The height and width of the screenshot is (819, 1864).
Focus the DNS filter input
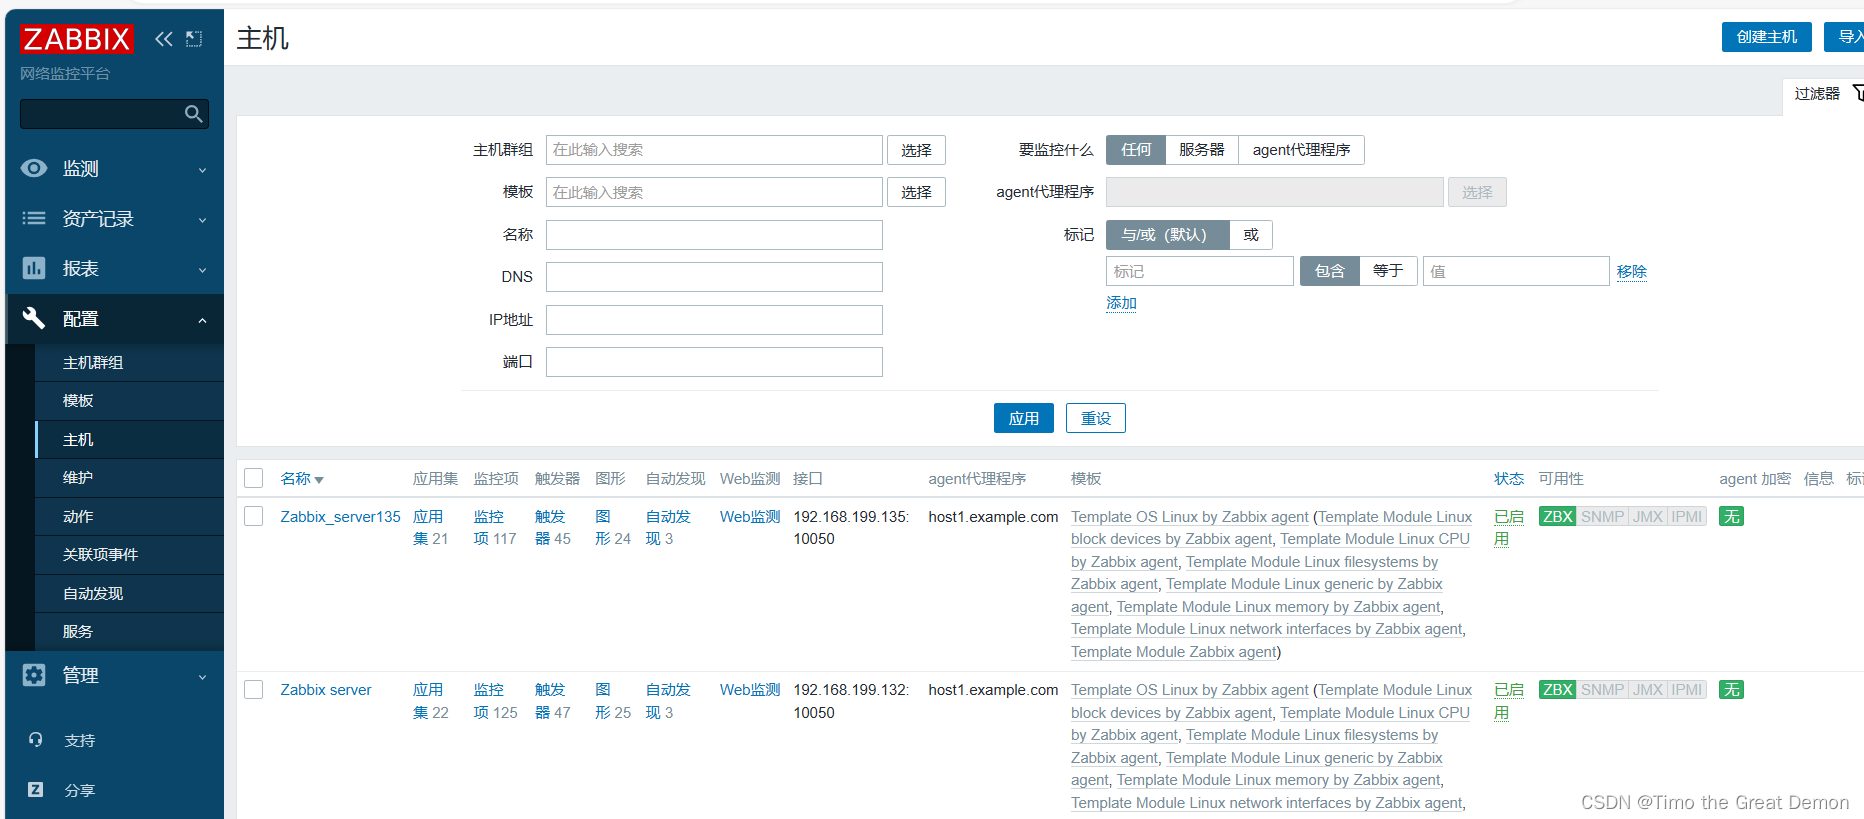click(714, 277)
